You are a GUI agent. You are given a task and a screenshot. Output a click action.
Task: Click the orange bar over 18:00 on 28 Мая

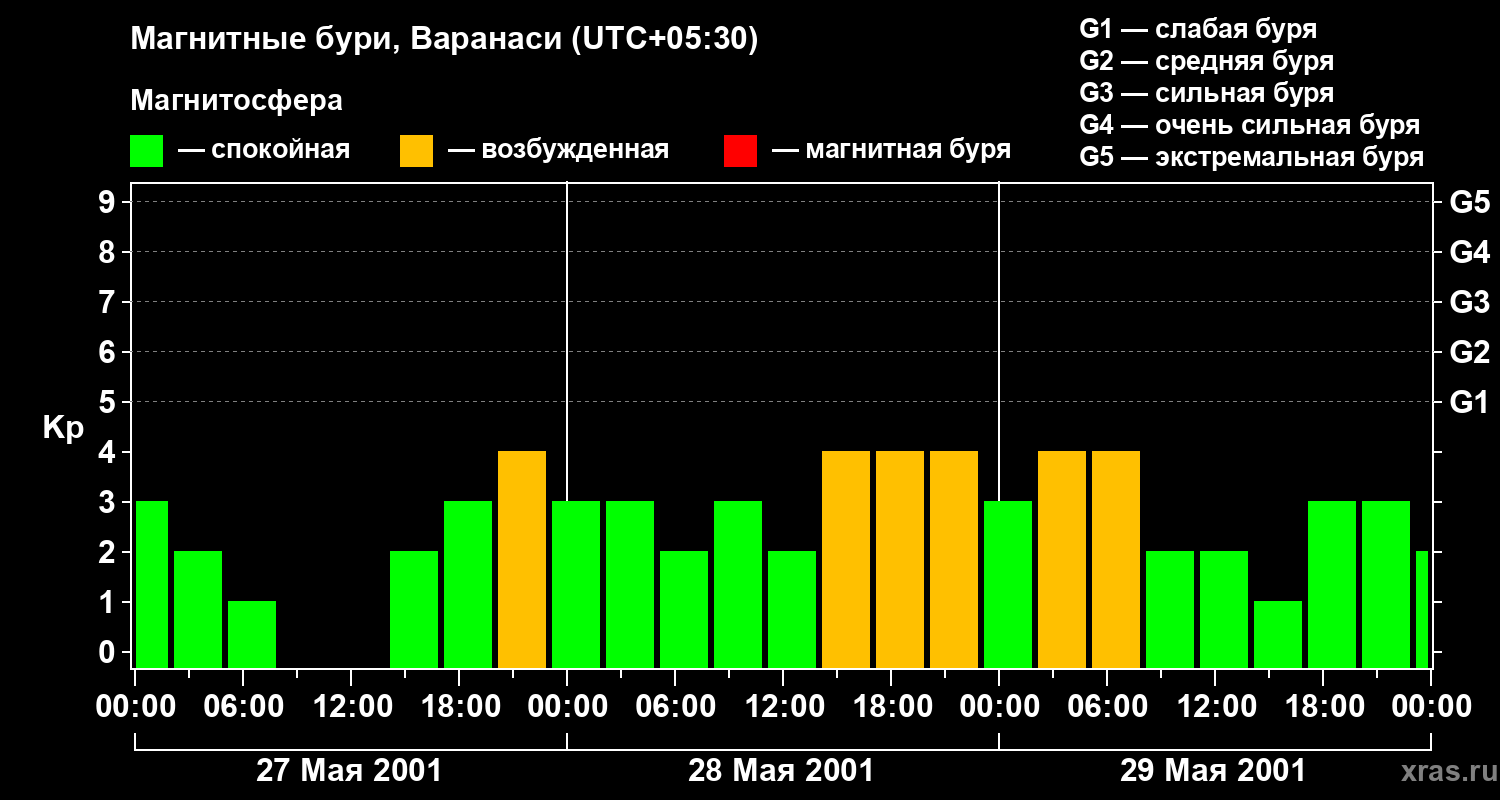(x=900, y=560)
